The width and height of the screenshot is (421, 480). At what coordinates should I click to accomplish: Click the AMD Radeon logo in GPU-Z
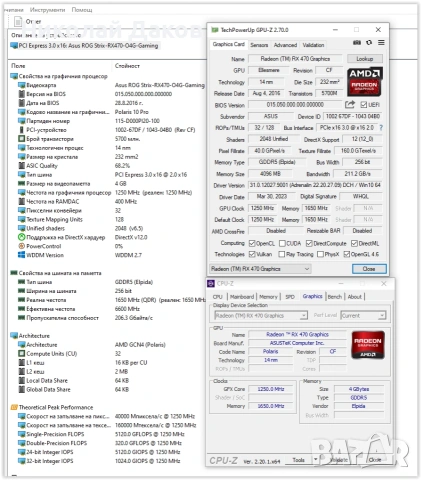pos(365,82)
